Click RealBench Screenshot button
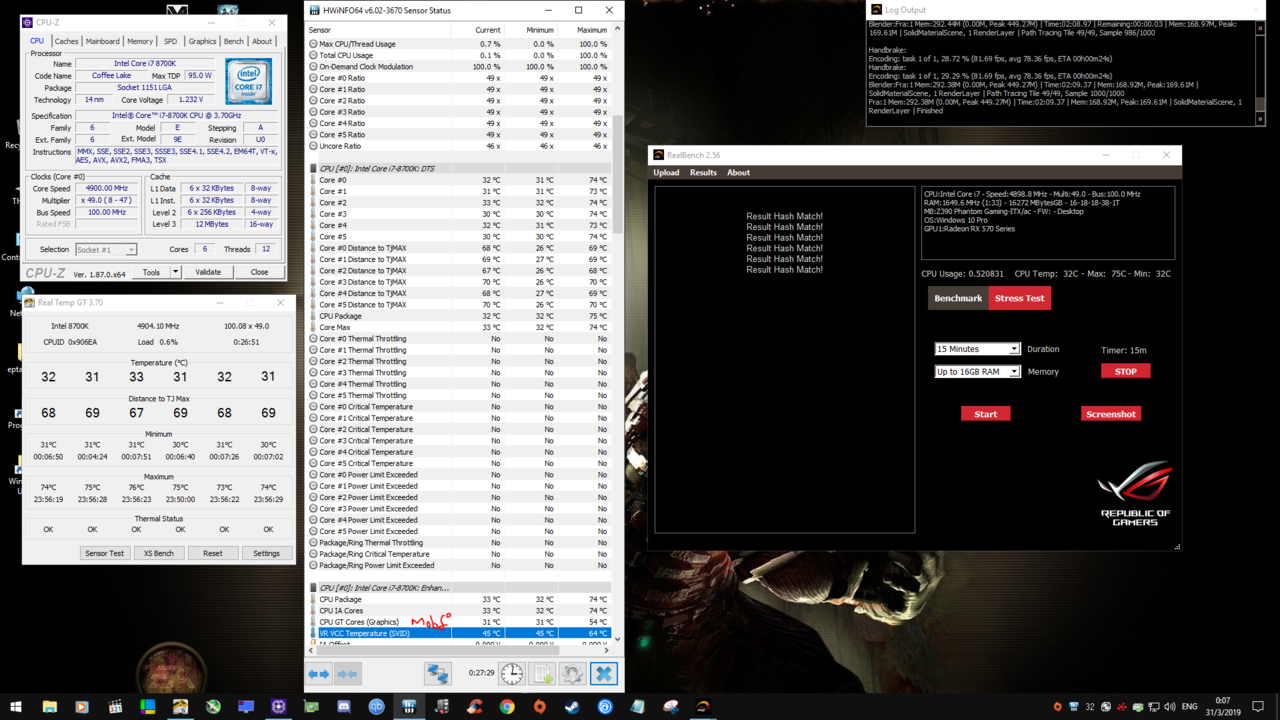This screenshot has width=1280, height=720. coord(1111,413)
